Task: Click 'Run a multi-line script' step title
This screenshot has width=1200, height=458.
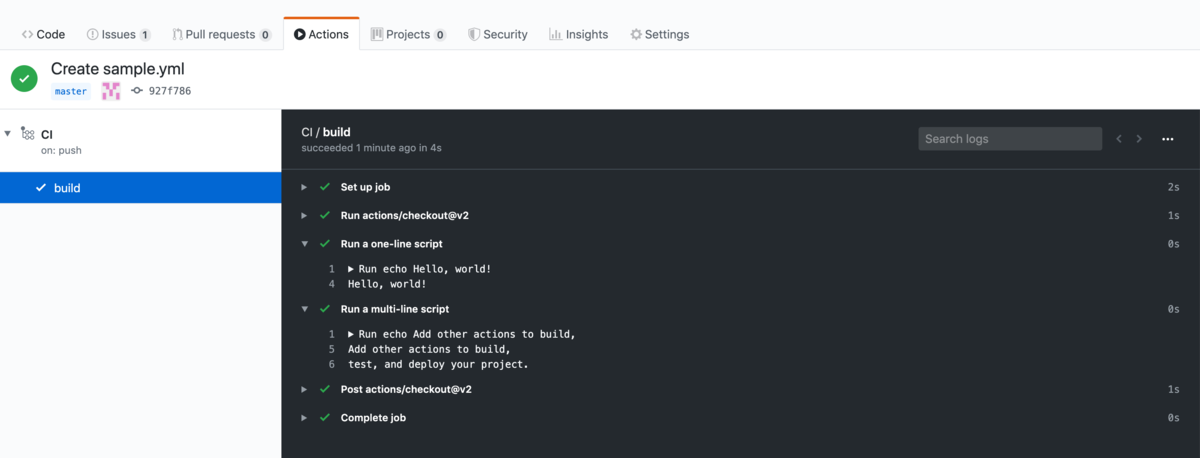Action: click(x=395, y=309)
